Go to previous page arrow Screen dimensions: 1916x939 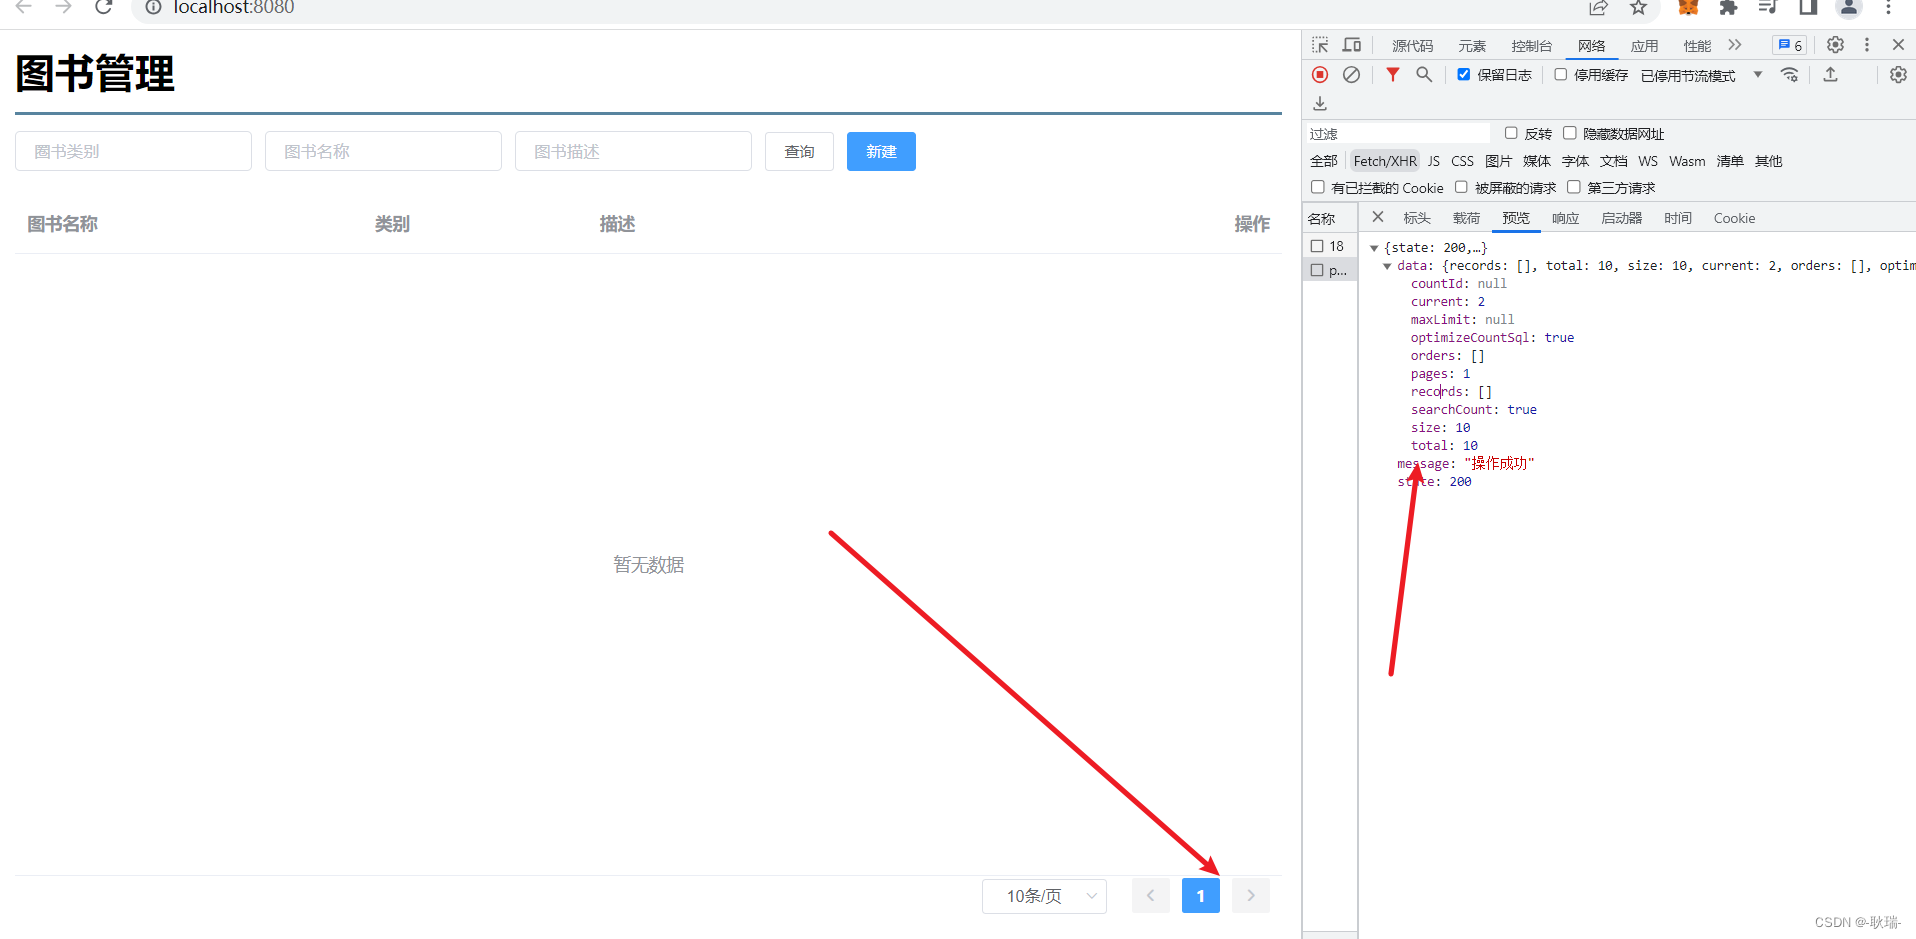tap(1151, 896)
